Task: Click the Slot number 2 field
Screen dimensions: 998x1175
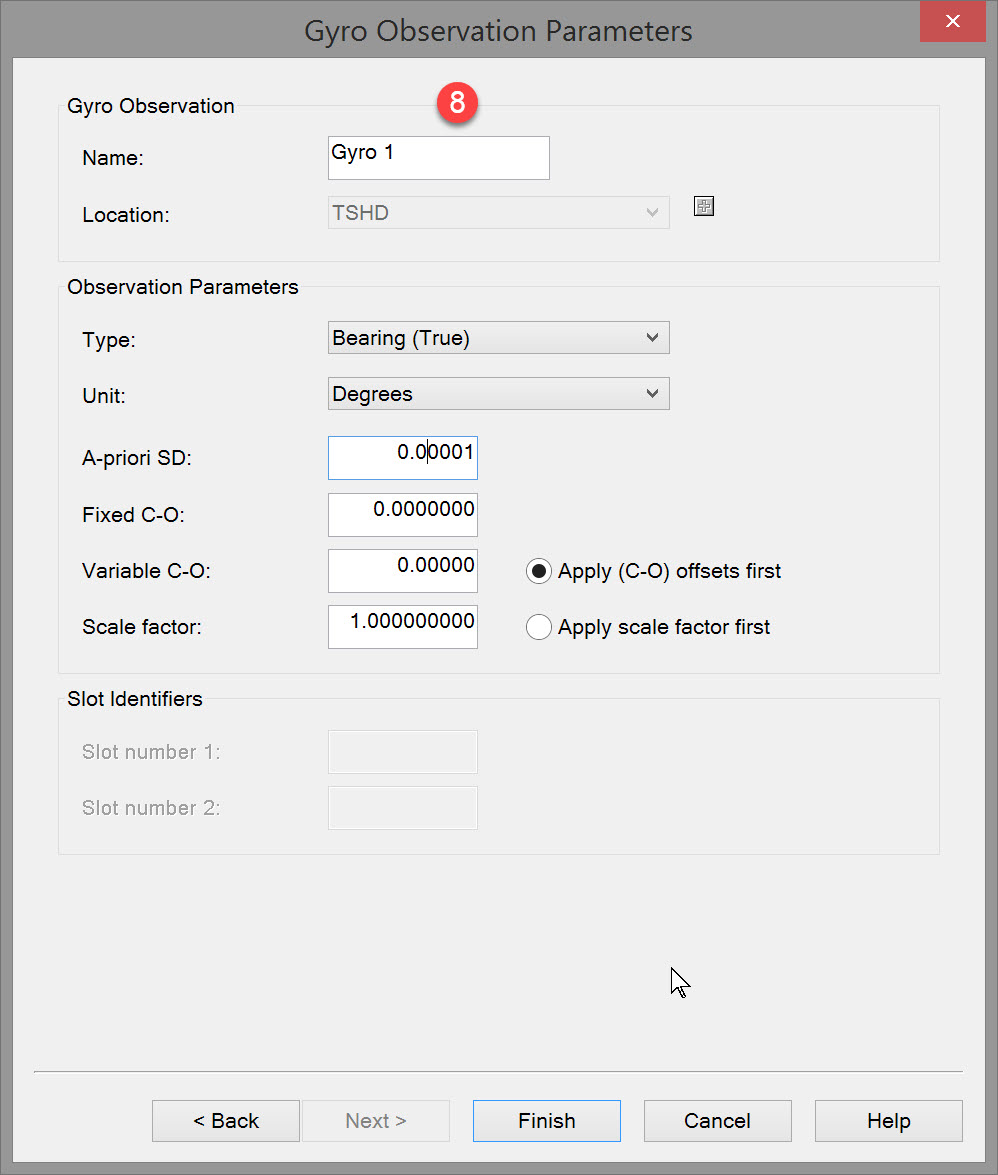Action: pyautogui.click(x=402, y=808)
